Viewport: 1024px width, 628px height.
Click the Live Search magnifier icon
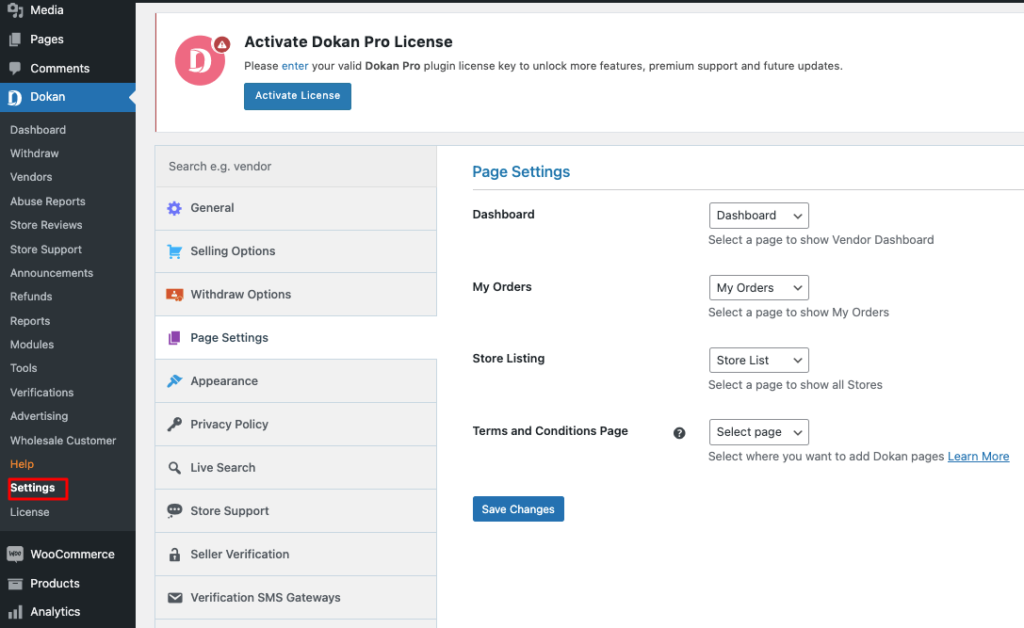point(174,467)
